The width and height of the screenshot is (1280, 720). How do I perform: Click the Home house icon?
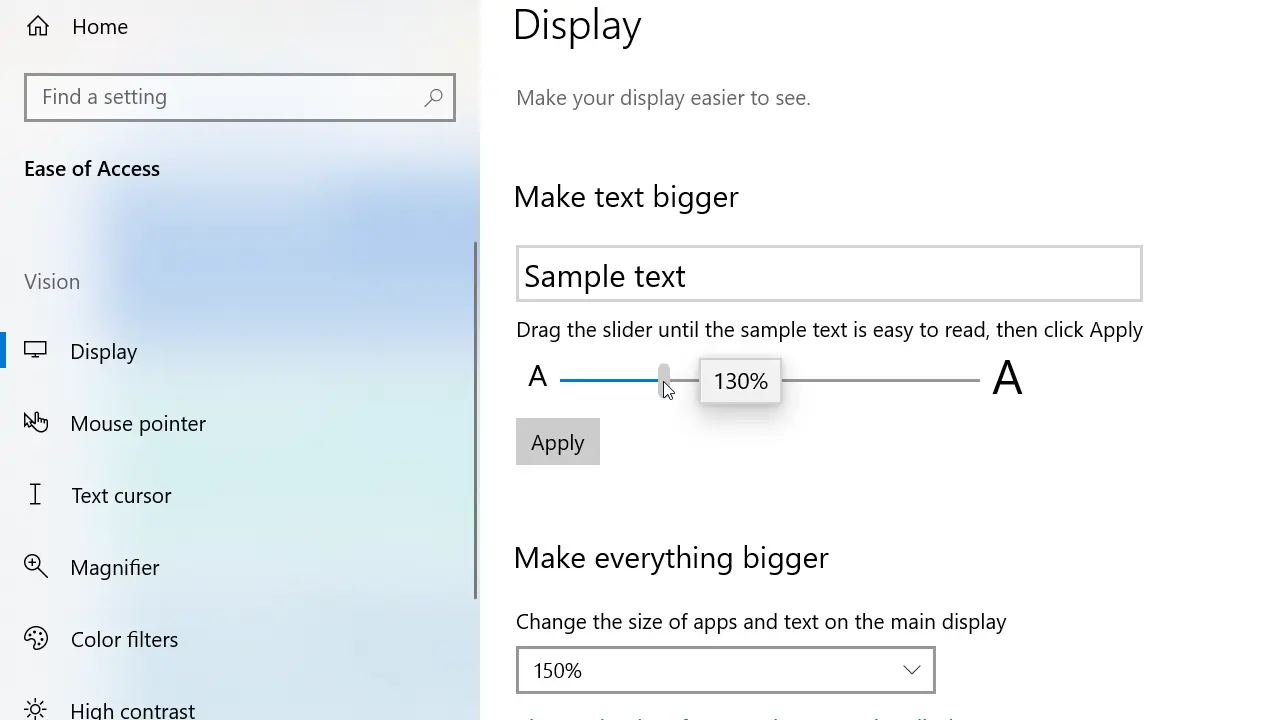click(38, 27)
